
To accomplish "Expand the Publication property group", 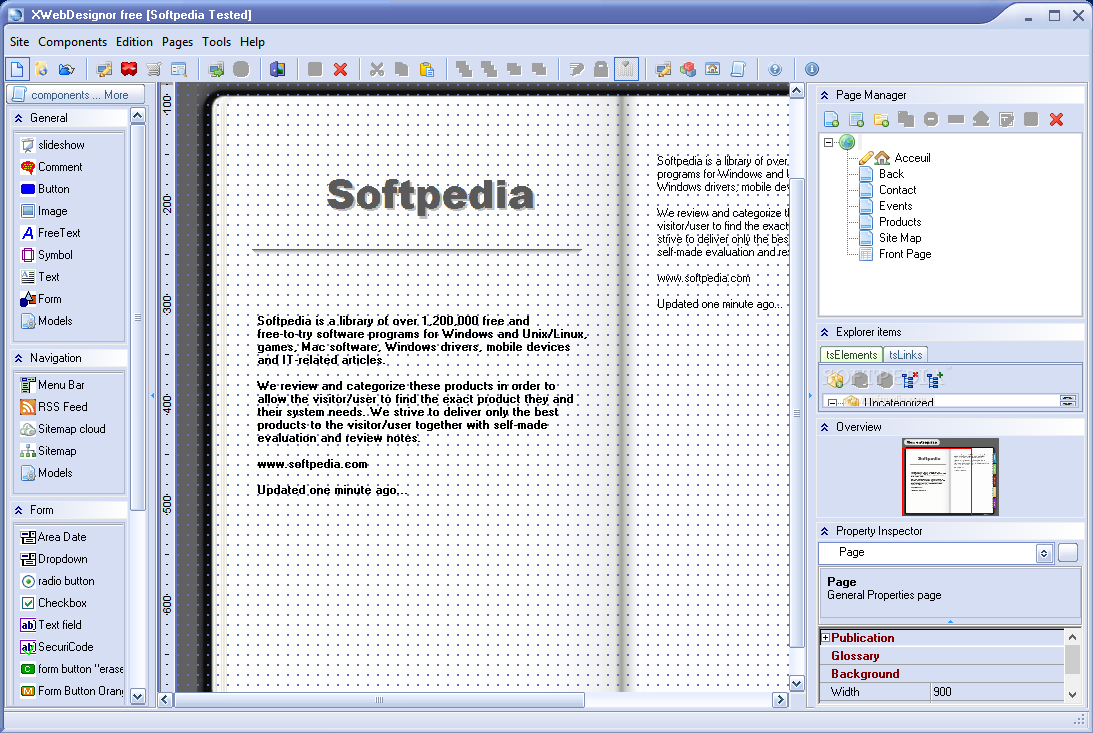I will point(825,638).
